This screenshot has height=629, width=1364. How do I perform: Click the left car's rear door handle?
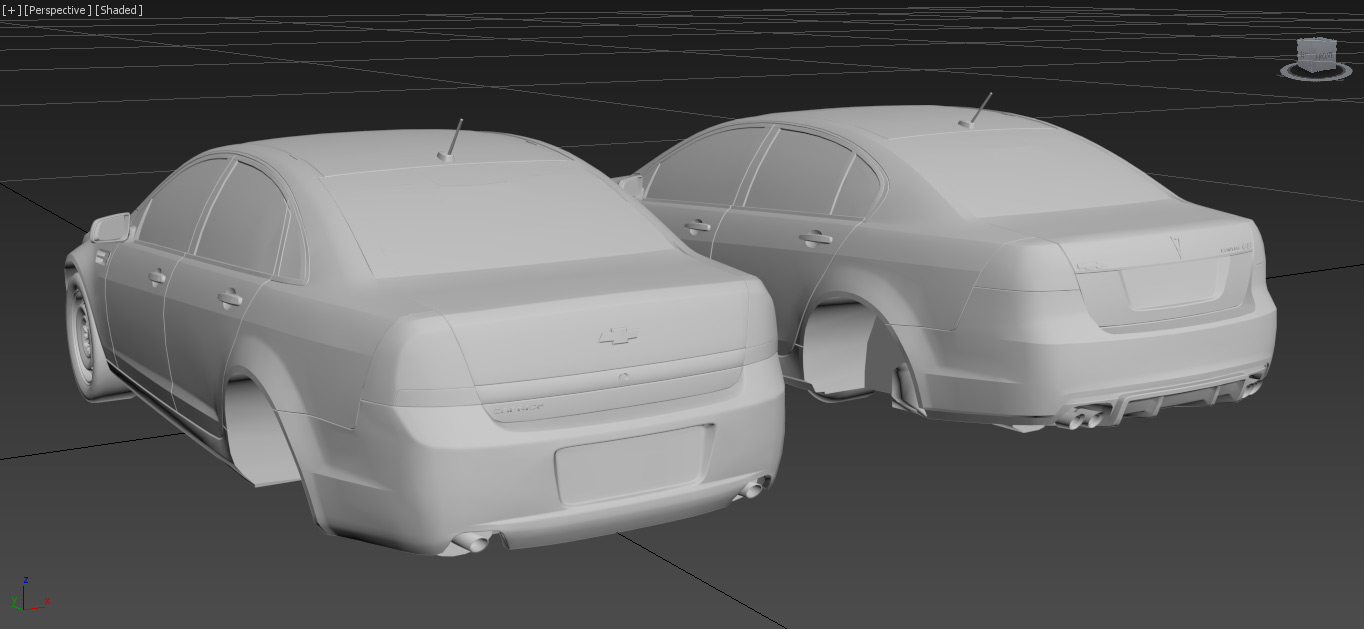(229, 297)
